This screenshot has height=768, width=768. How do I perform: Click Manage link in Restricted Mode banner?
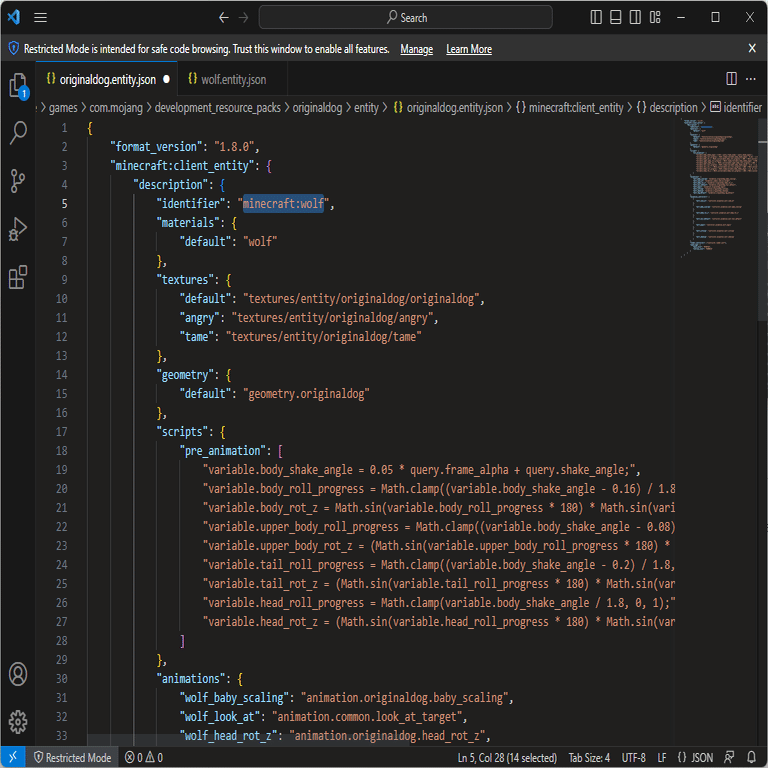[x=416, y=49]
